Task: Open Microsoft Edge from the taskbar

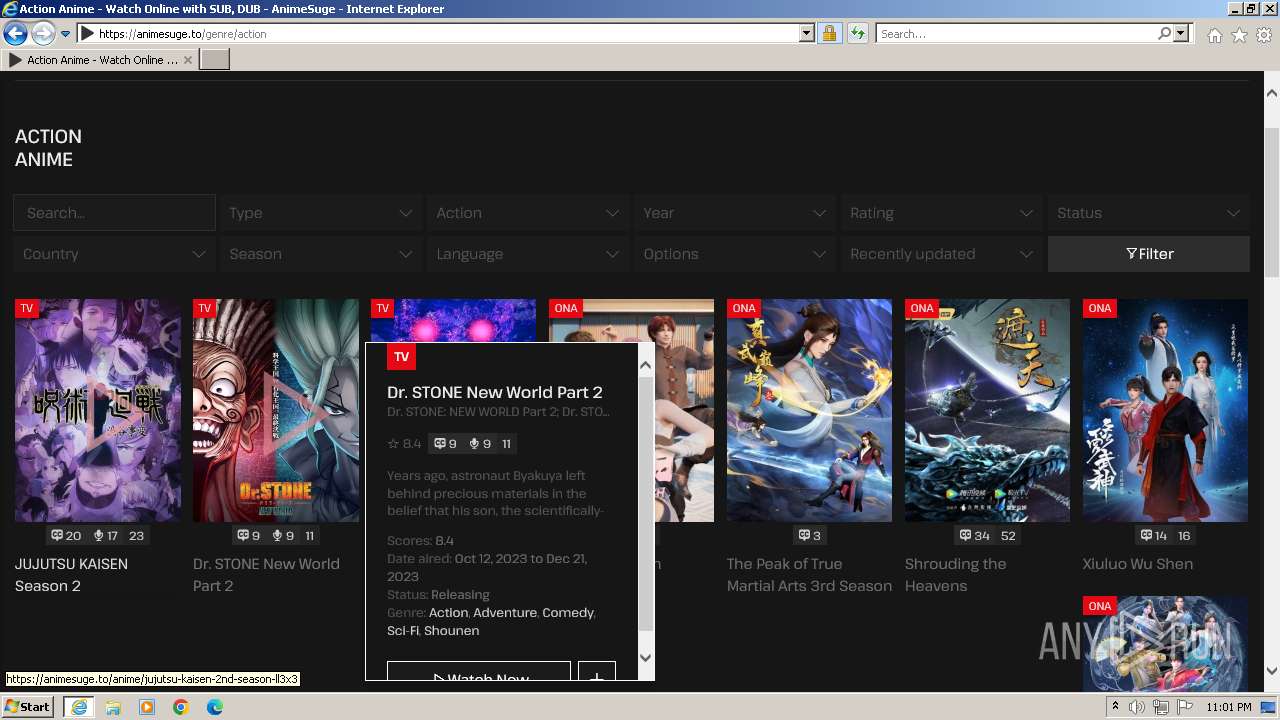Action: tap(215, 707)
